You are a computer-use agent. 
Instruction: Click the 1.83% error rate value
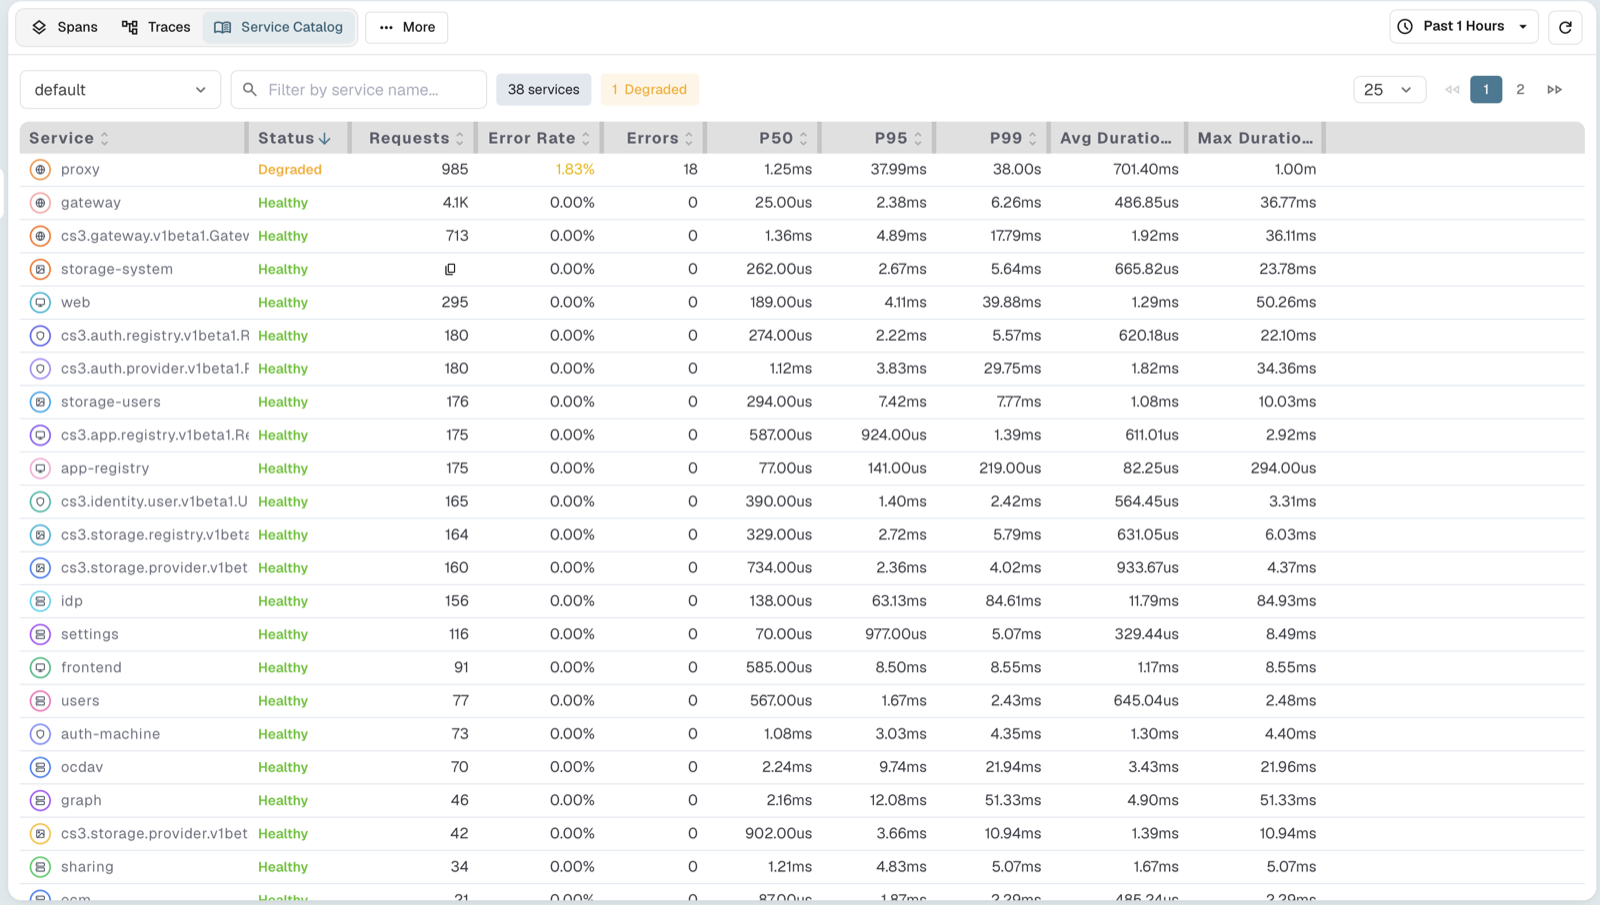(575, 170)
